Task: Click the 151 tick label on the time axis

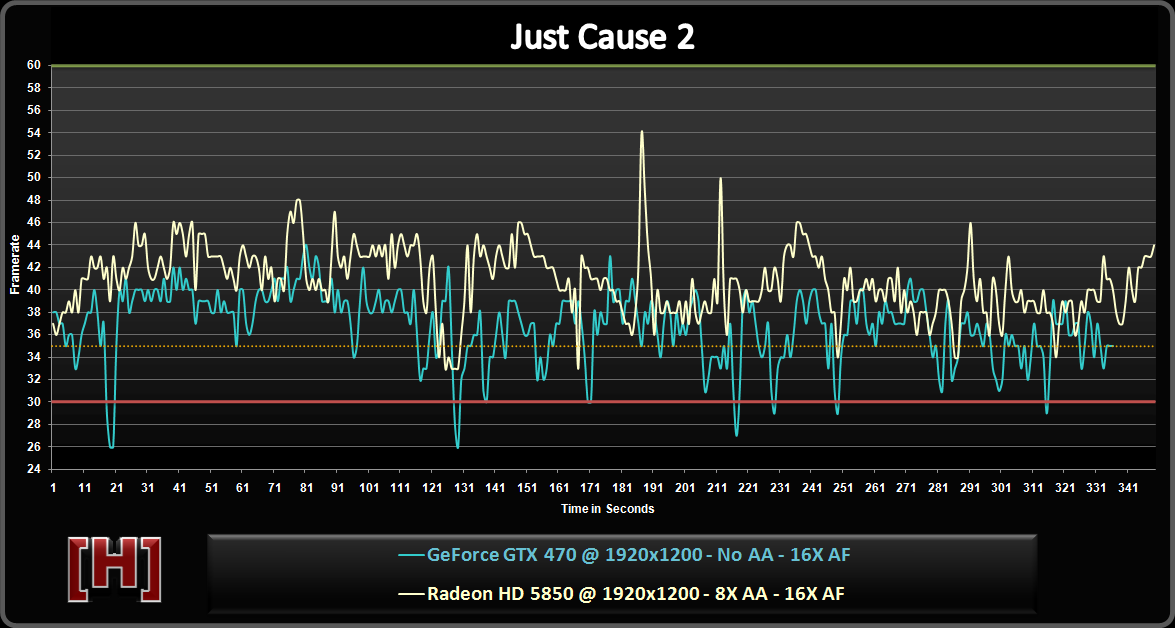Action: pos(527,488)
